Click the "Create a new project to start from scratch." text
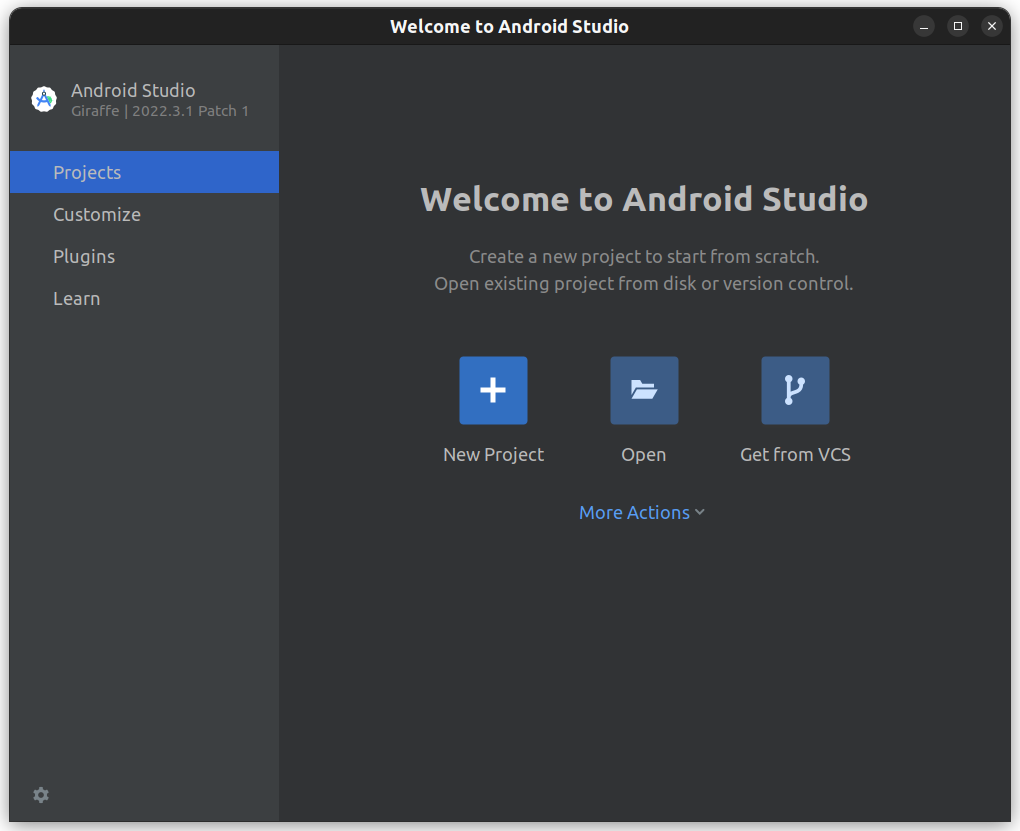 644,256
